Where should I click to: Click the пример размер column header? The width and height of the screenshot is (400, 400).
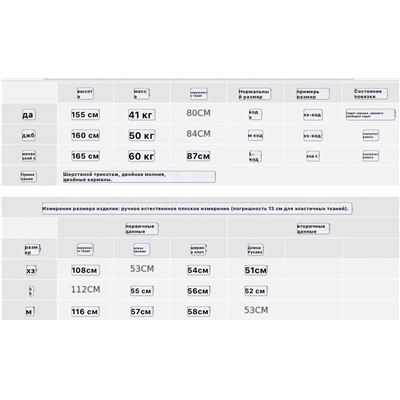pos(313,94)
